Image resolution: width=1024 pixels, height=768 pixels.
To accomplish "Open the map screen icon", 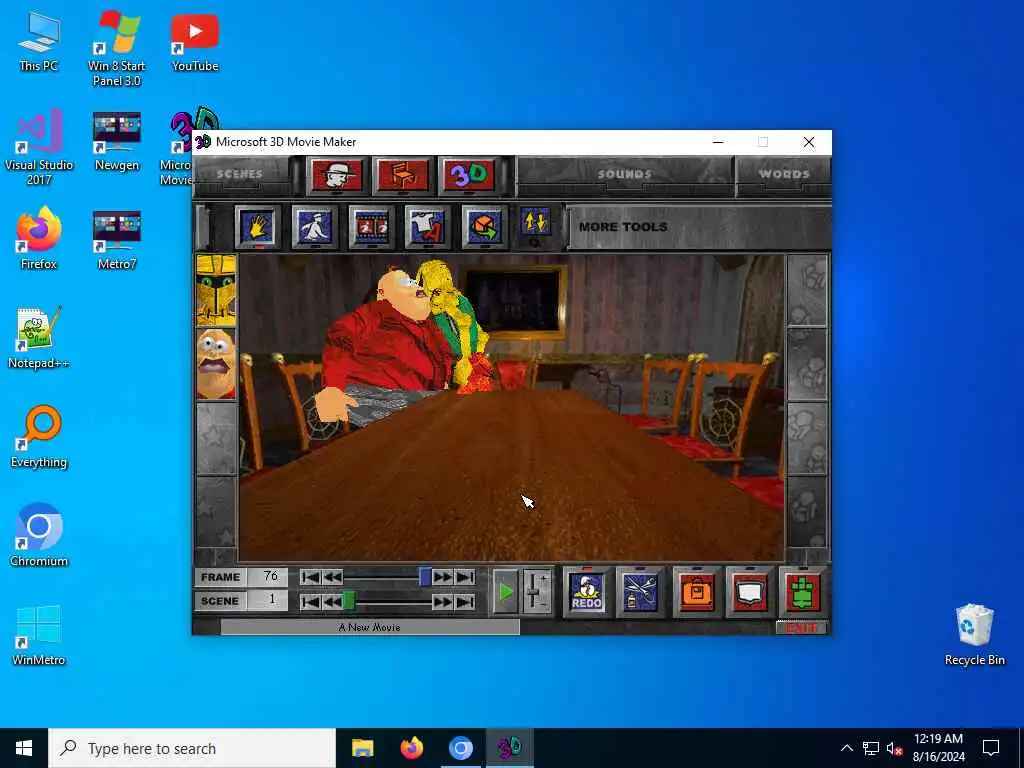I will point(750,592).
